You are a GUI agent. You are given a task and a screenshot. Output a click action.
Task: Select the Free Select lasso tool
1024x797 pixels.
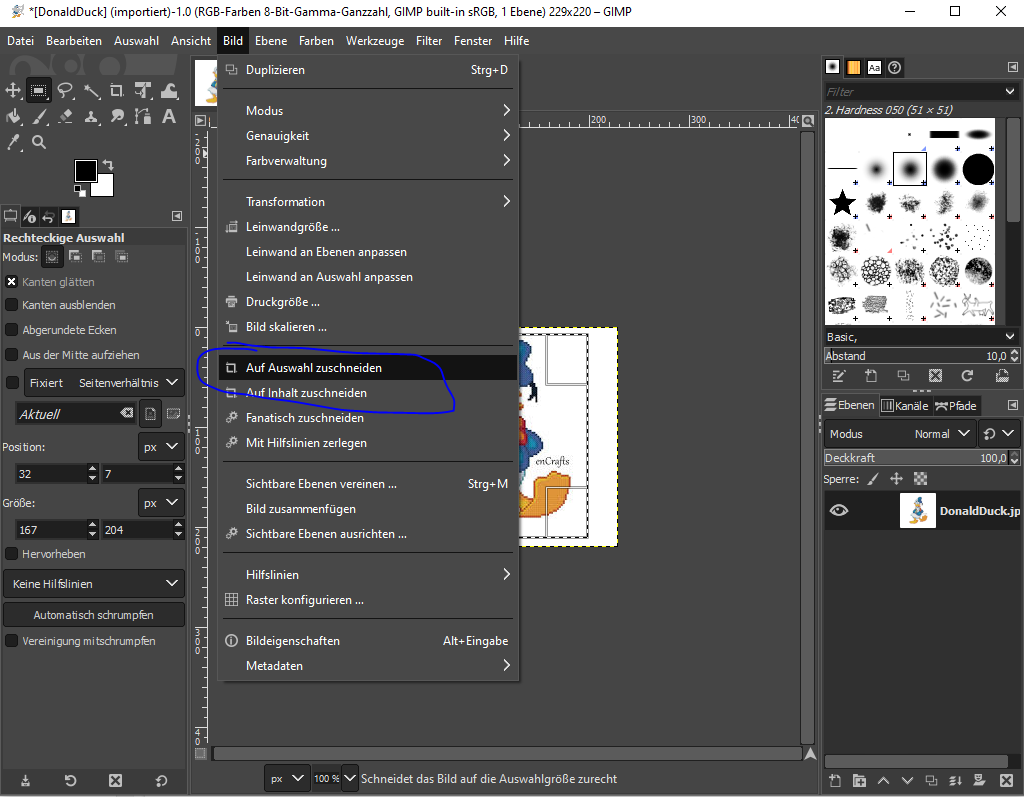pyautogui.click(x=65, y=91)
